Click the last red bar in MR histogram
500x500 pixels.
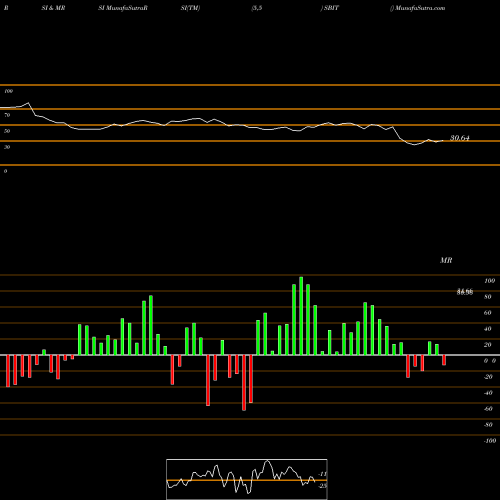(444, 360)
